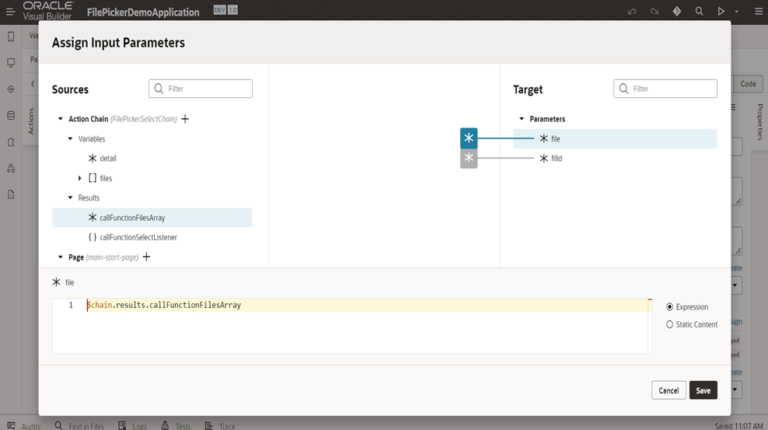768x430 pixels.
Task: Collapse the Parameters node in Target
Action: pyautogui.click(x=521, y=119)
